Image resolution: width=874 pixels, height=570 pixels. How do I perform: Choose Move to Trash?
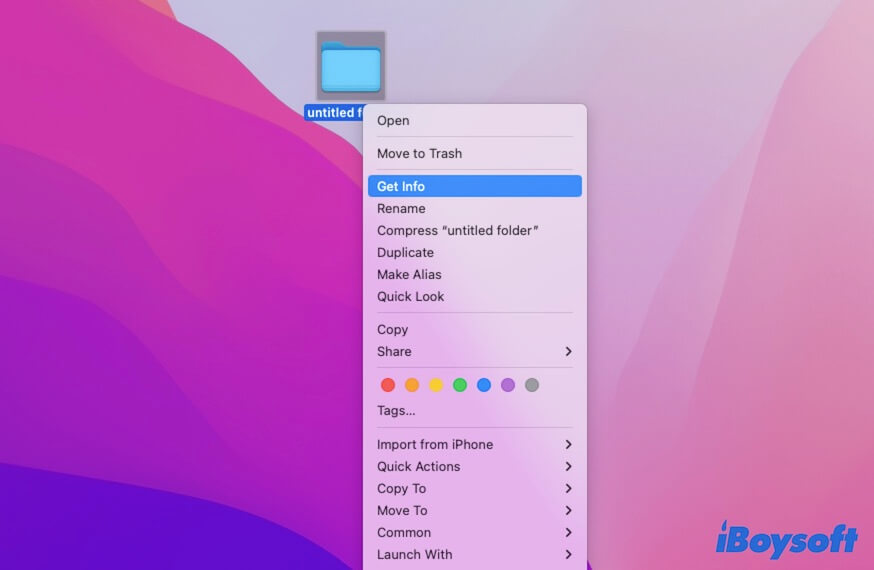[x=419, y=154]
